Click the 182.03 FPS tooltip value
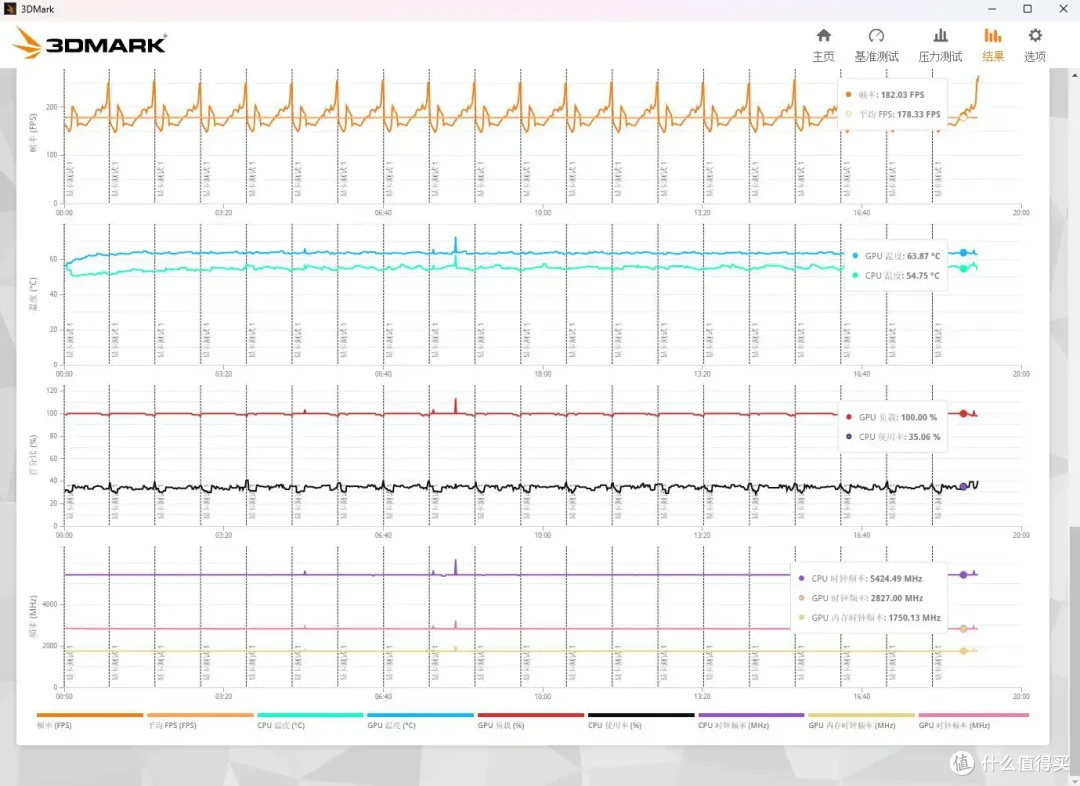Image resolution: width=1080 pixels, height=786 pixels. (x=902, y=95)
